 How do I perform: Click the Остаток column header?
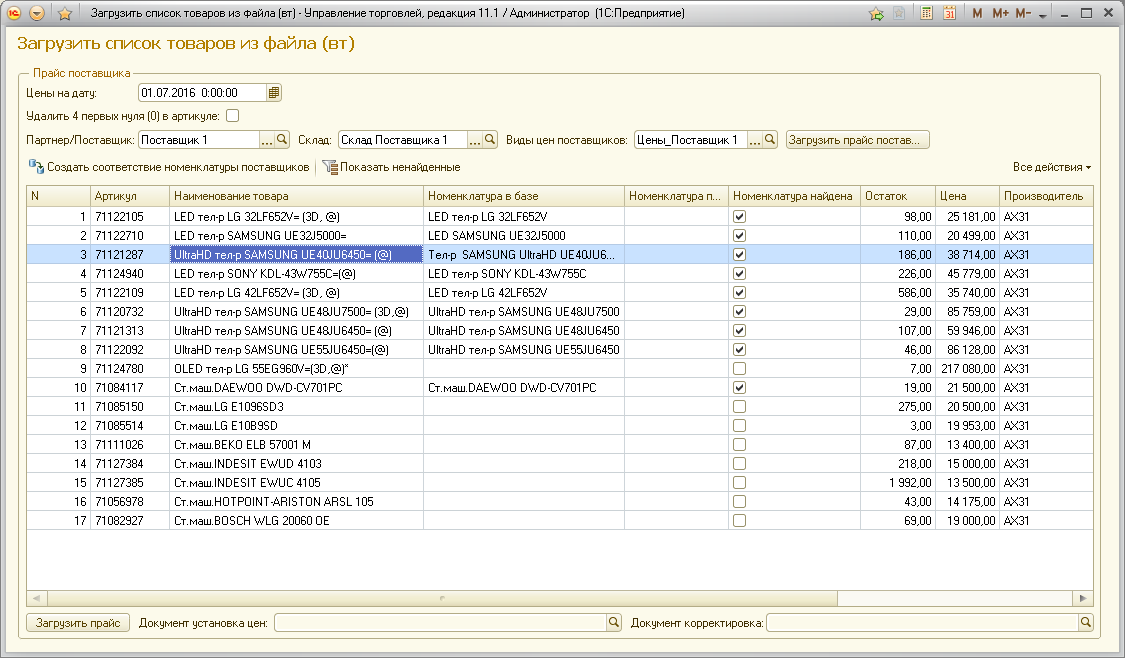point(898,196)
